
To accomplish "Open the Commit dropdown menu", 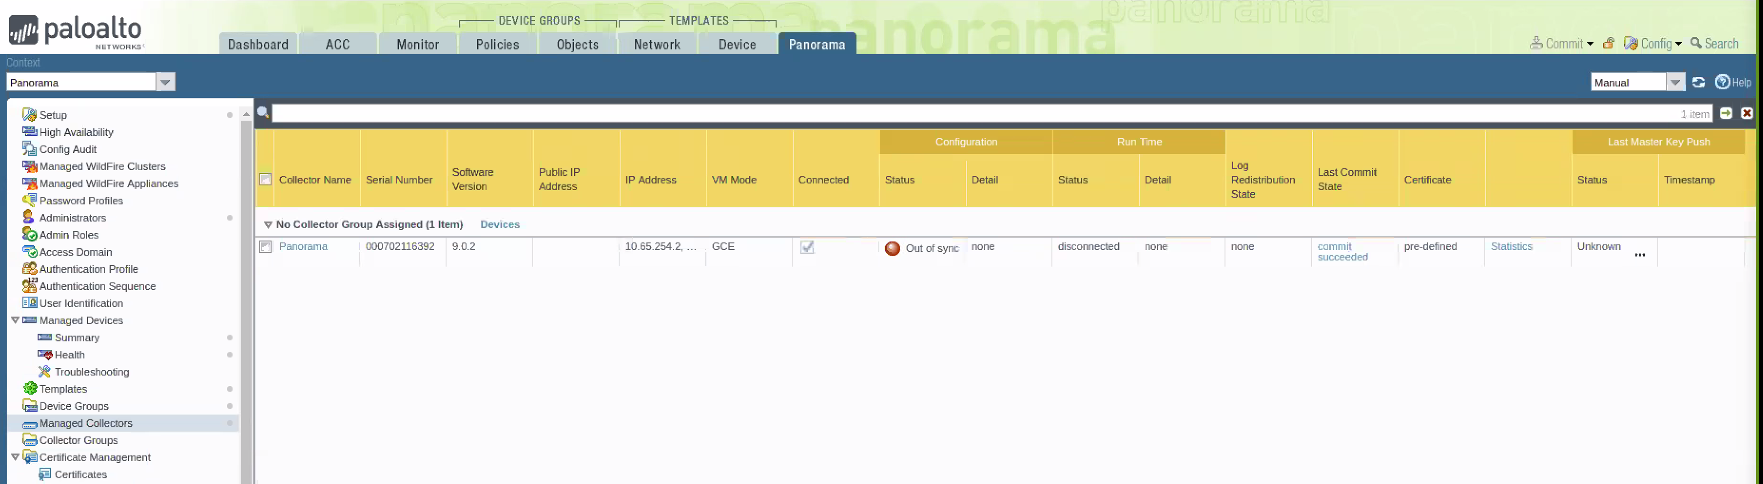I will (x=1562, y=44).
